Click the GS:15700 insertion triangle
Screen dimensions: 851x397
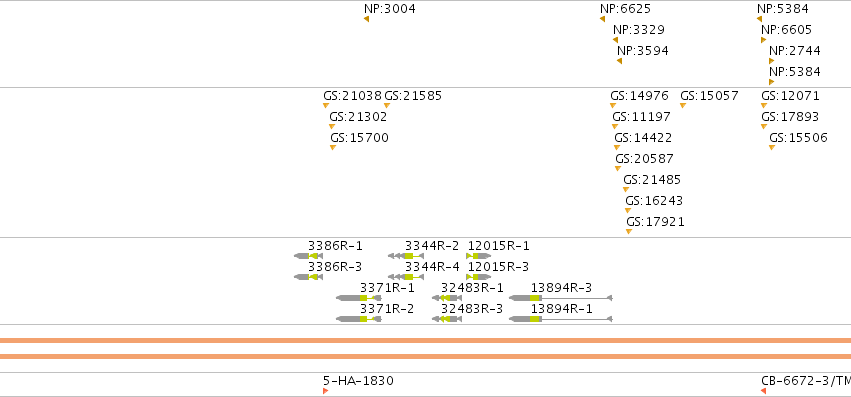pyautogui.click(x=333, y=148)
